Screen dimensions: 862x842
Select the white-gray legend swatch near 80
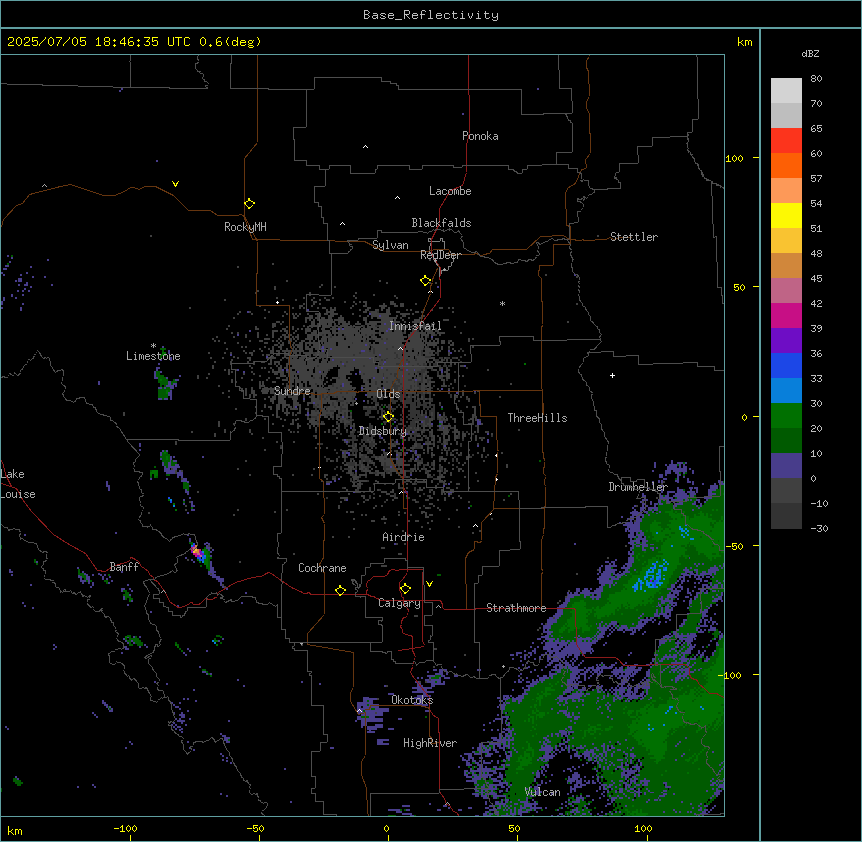coord(786,91)
